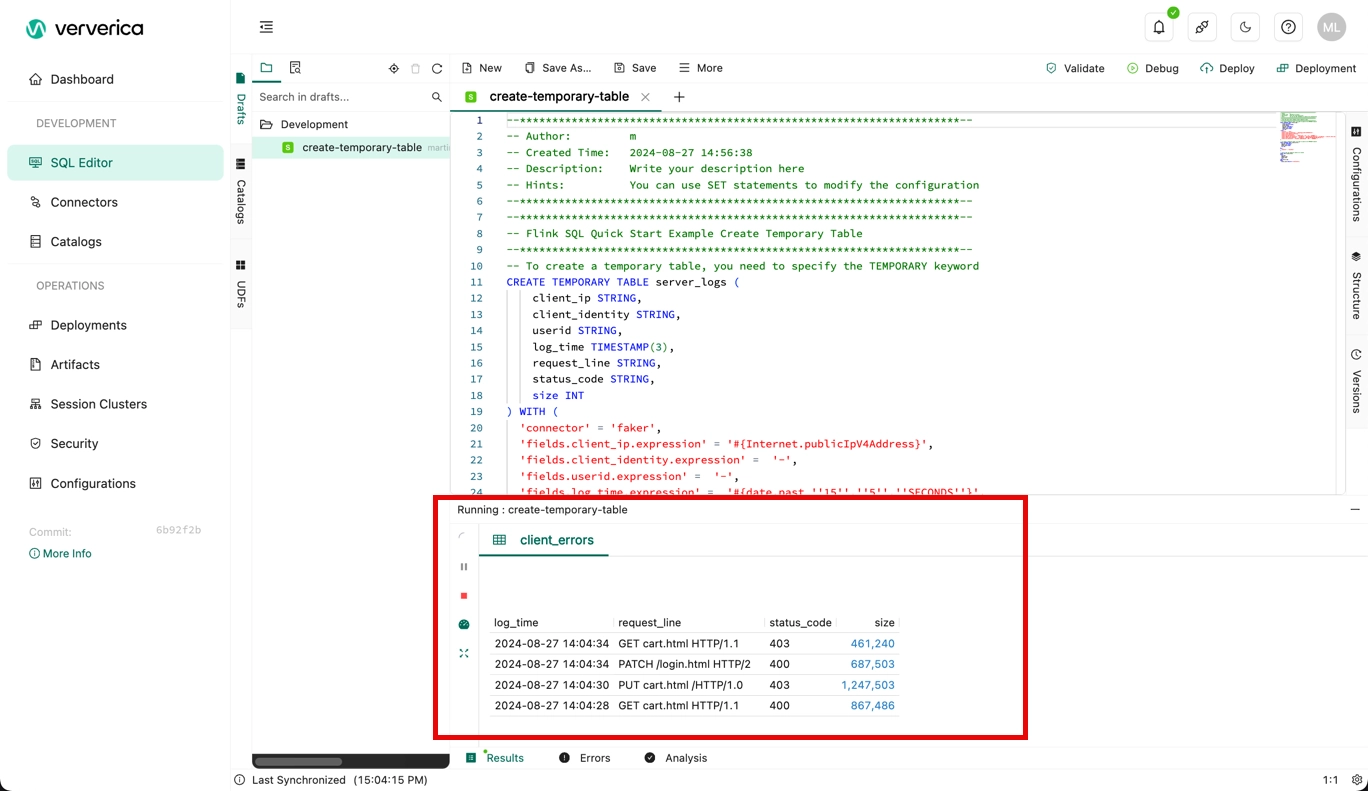This screenshot has width=1368, height=791.
Task: Open the gauge dashboard icon in results
Action: coord(464,624)
